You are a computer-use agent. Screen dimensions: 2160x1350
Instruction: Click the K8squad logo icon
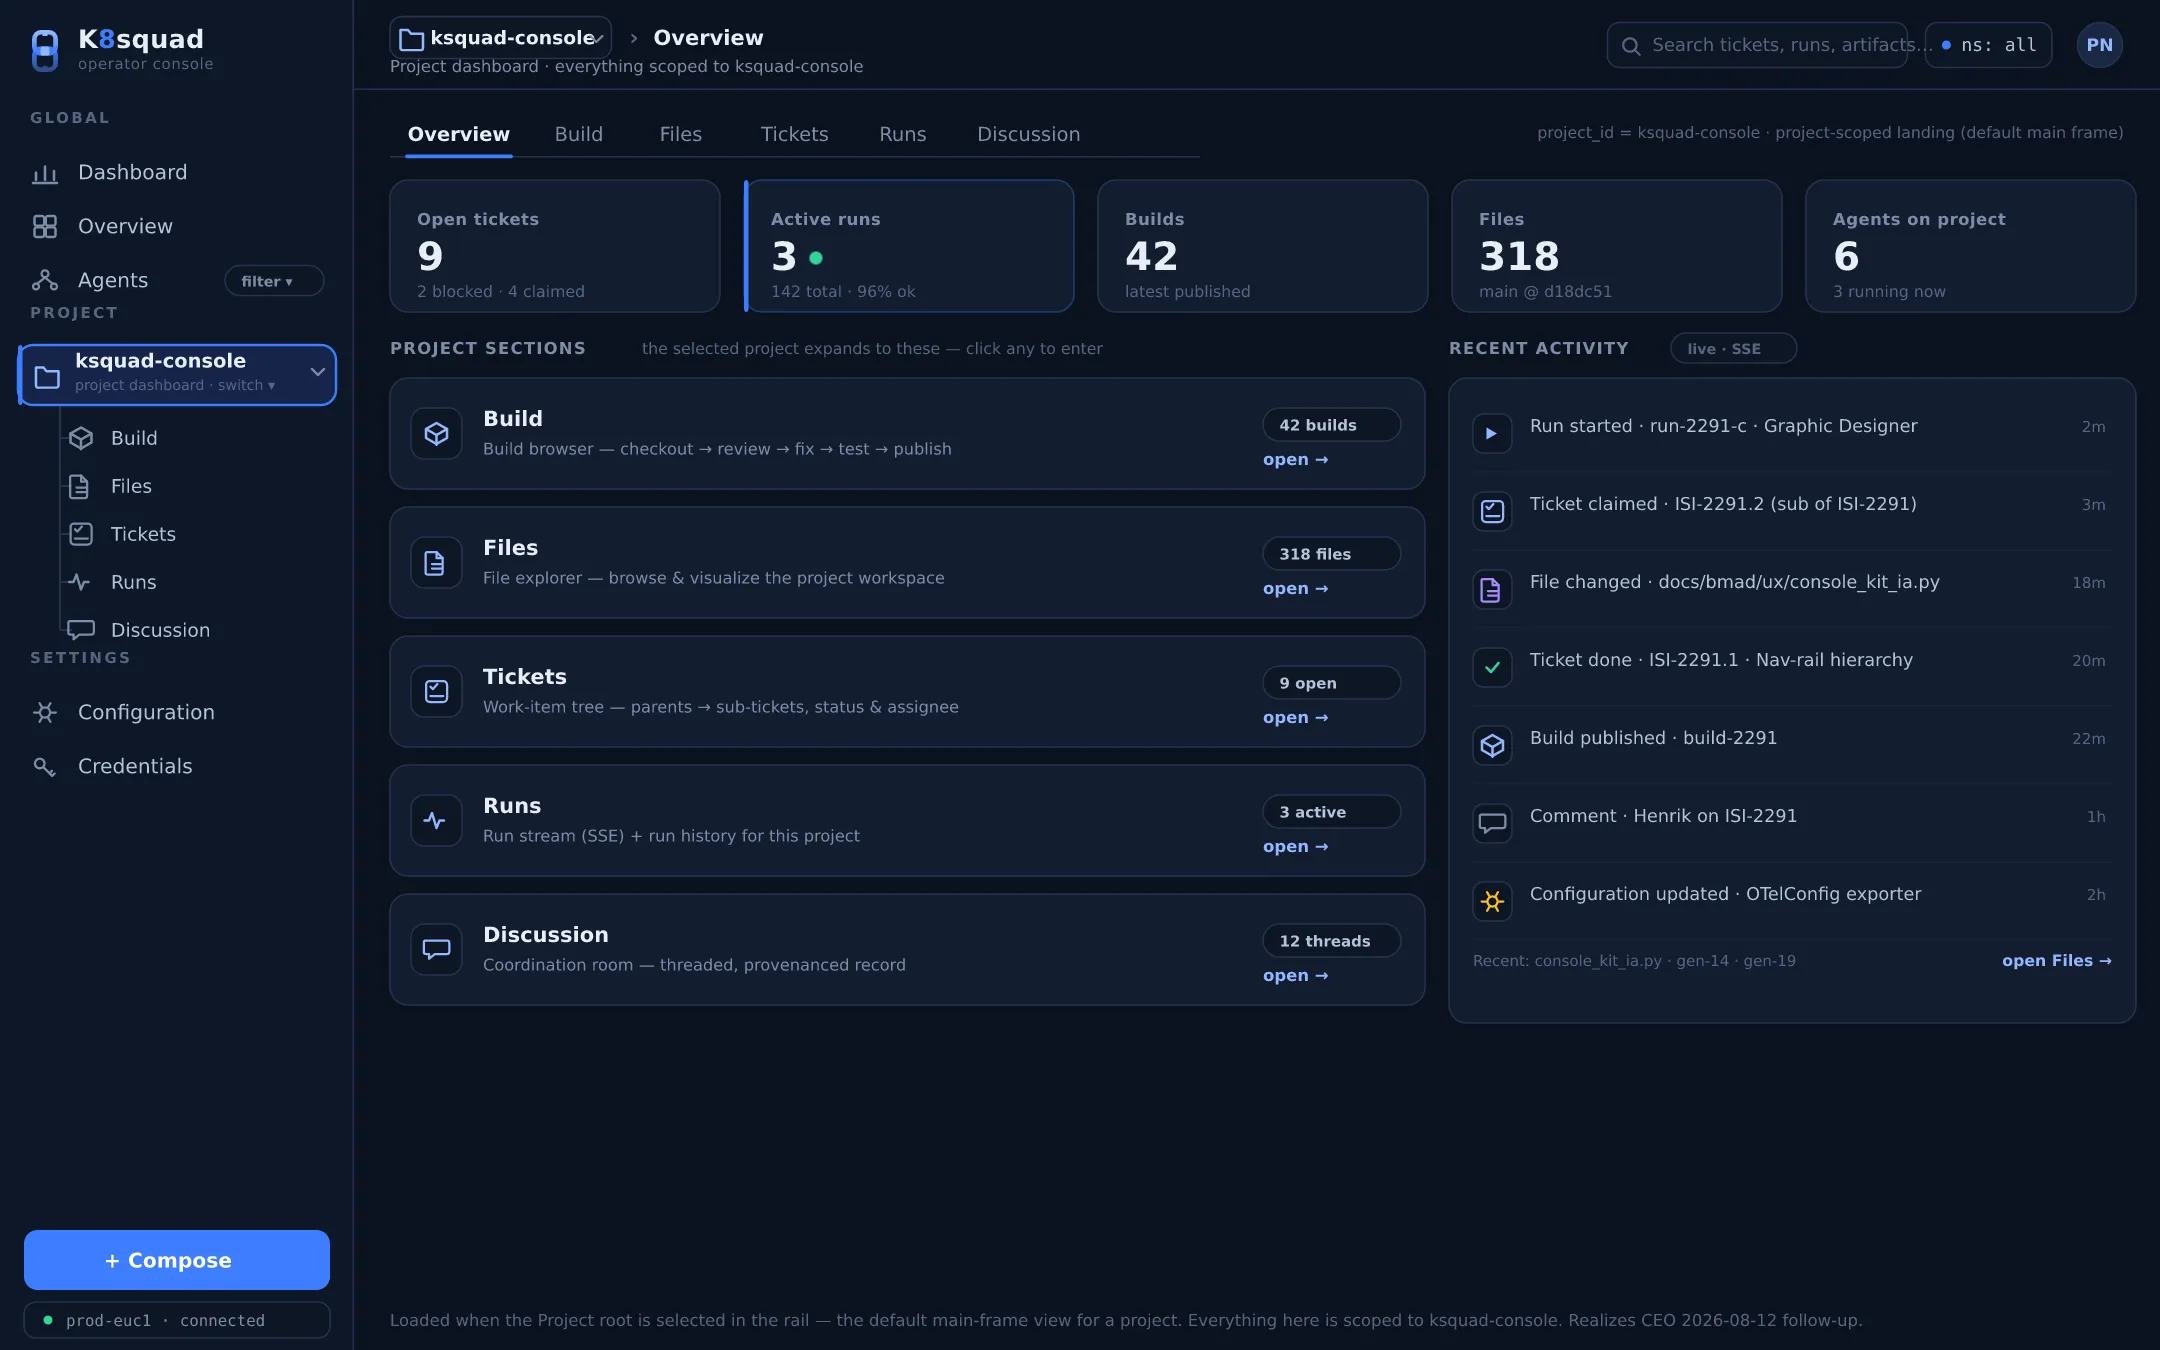click(45, 50)
